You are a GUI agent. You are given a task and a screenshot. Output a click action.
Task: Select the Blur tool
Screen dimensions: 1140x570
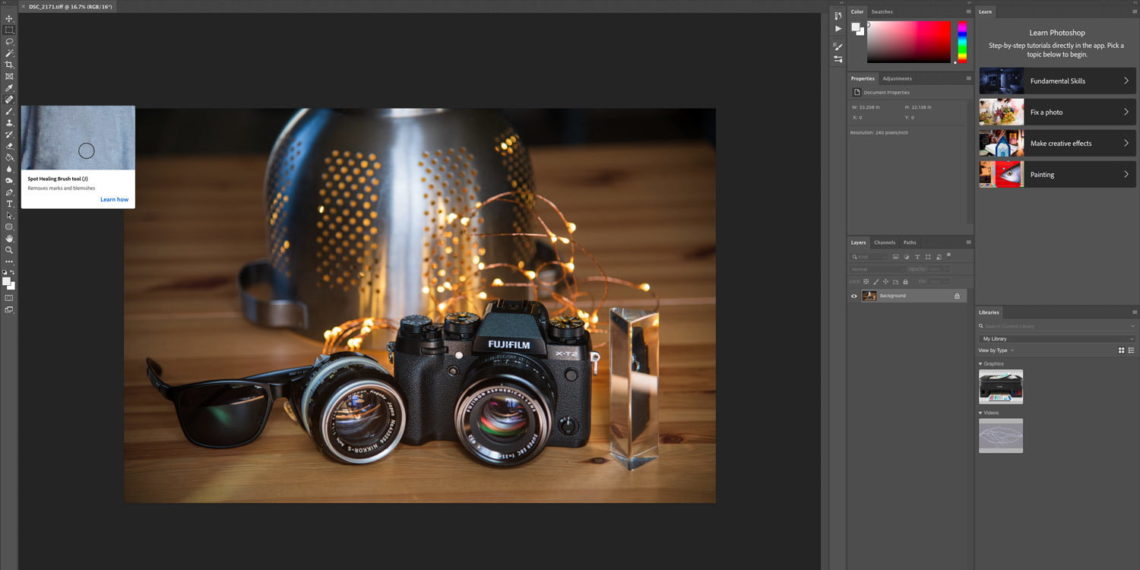pyautogui.click(x=9, y=169)
